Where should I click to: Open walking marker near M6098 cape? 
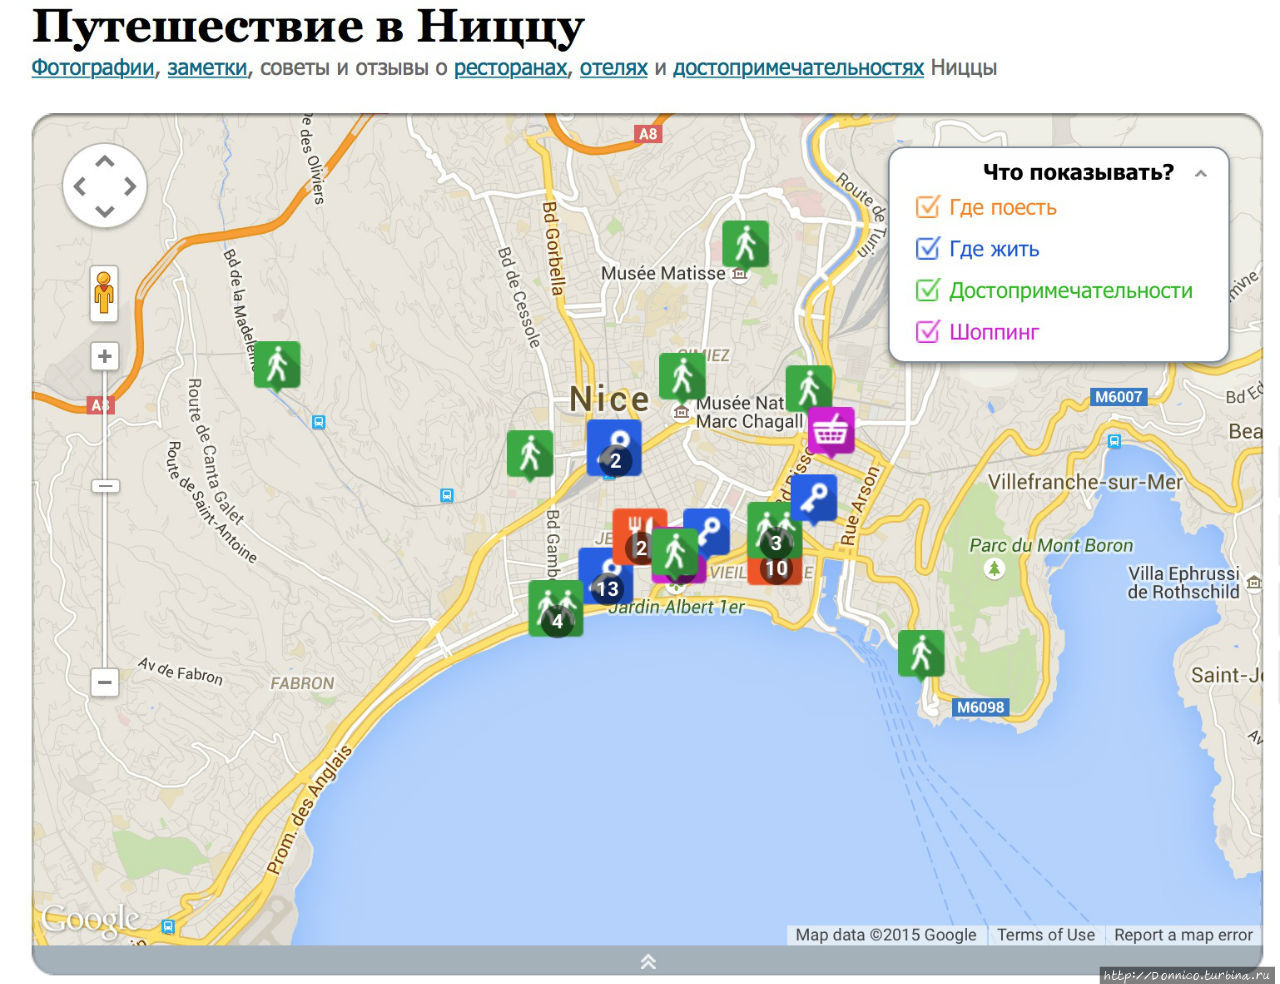point(921,655)
